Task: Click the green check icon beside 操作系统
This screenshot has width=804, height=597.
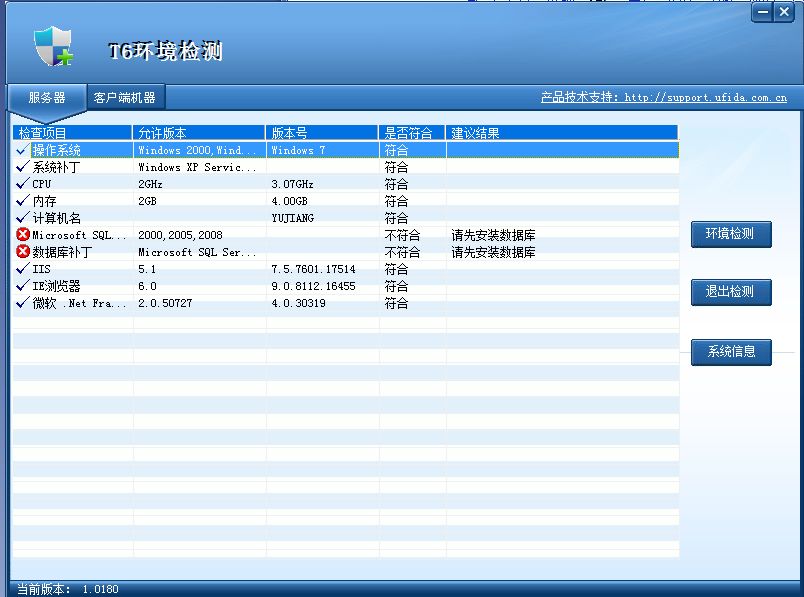Action: coord(22,149)
